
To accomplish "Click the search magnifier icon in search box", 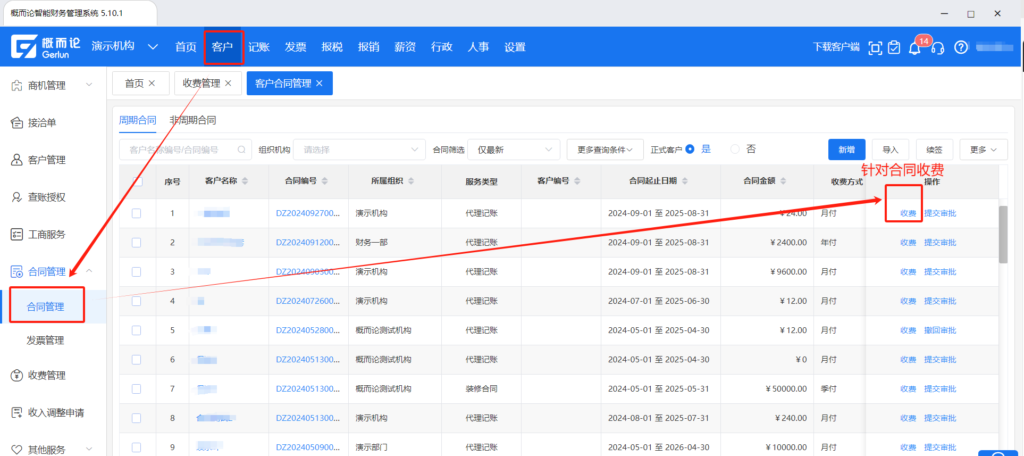I will (x=241, y=150).
